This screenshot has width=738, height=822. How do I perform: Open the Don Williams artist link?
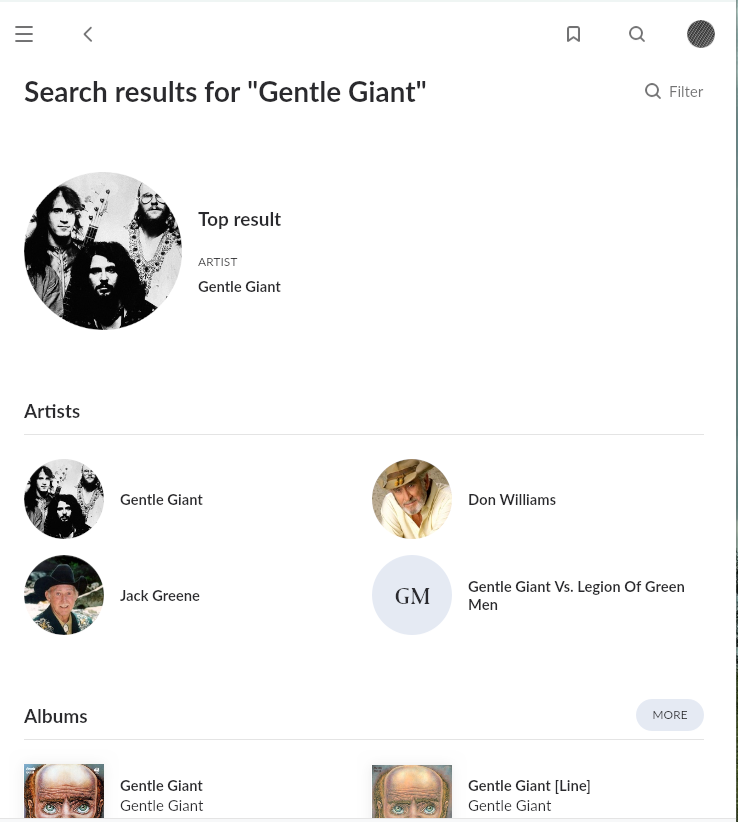[512, 500]
